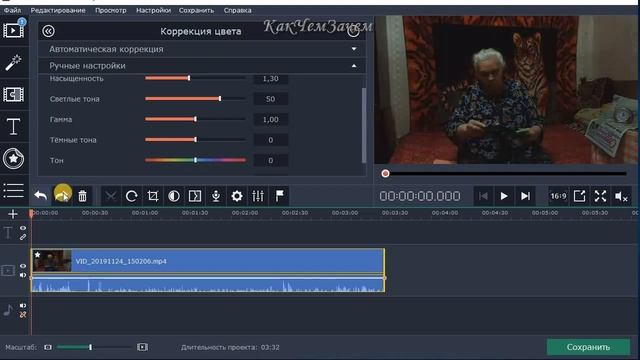Add a marker with the flag icon

[x=279, y=196]
